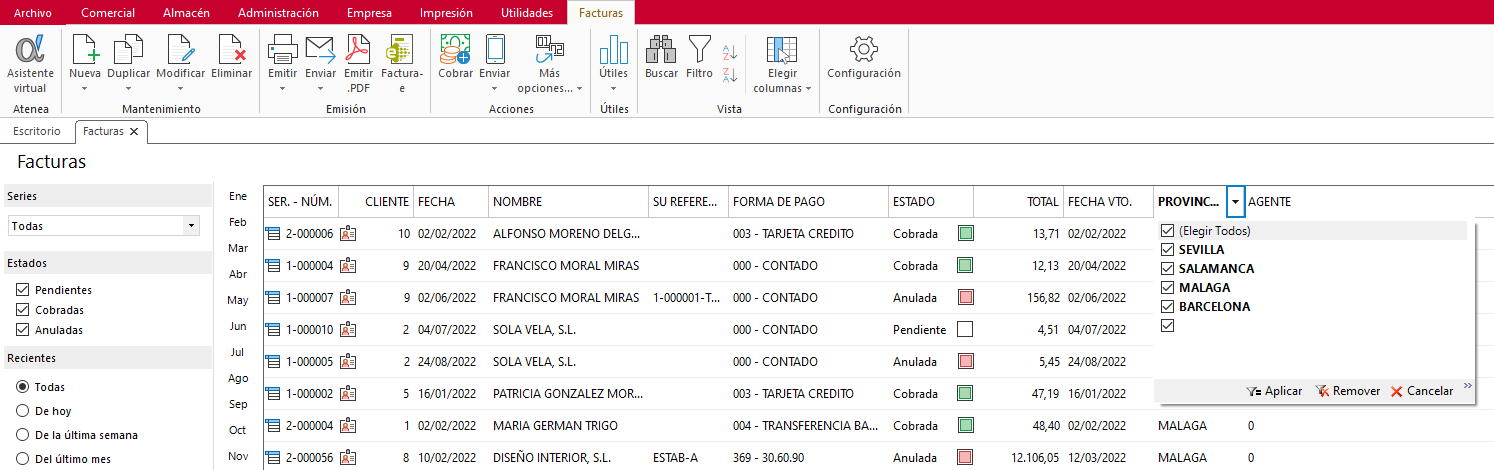Image resolution: width=1494 pixels, height=470 pixels.
Task: Click document icon of invoice 2-000006
Action: (273, 234)
